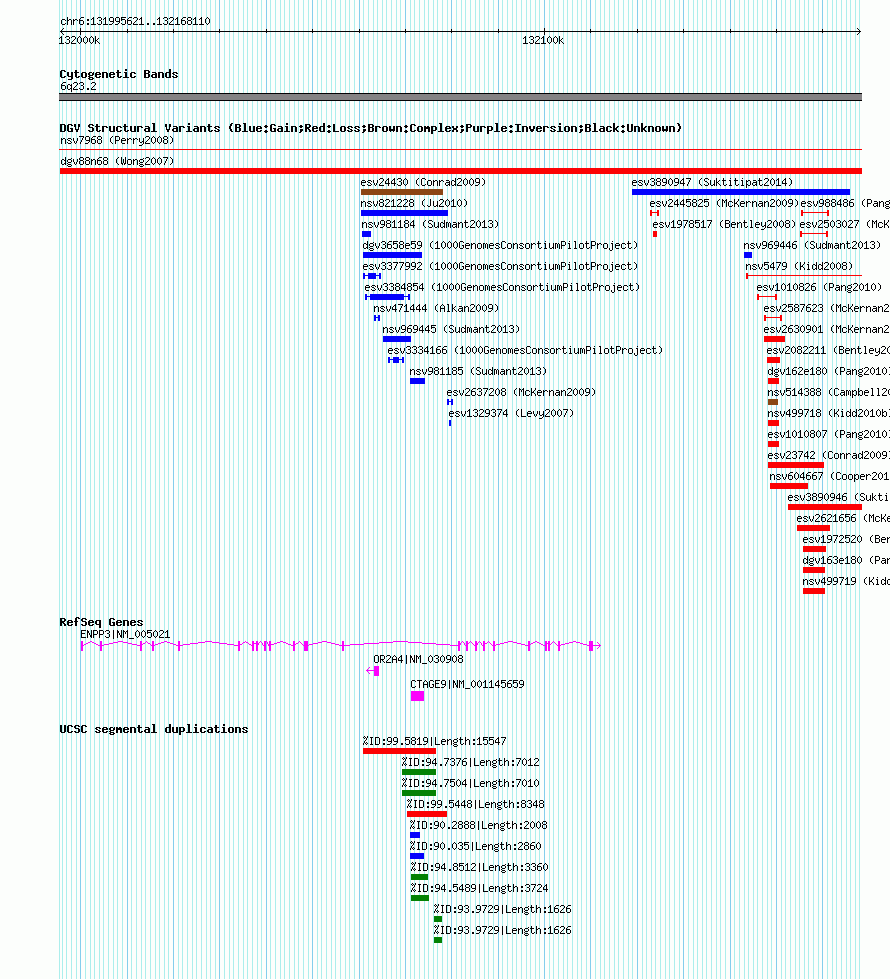Select the 6q23.2 cytogenetic band bar
This screenshot has width=890, height=979.
coord(460,97)
